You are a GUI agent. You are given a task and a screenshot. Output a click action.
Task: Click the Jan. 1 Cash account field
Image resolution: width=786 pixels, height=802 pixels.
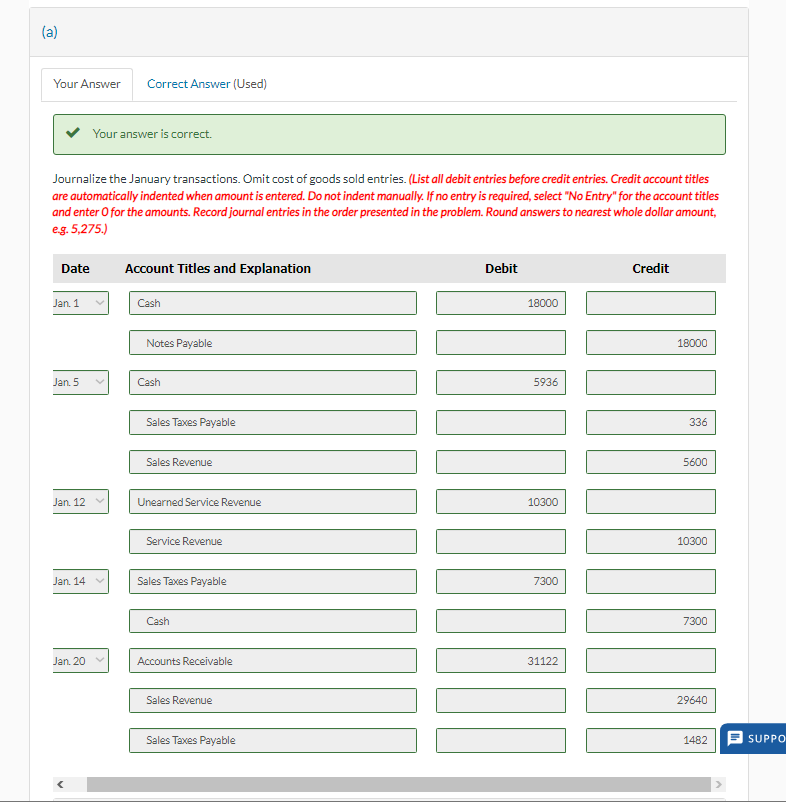273,303
